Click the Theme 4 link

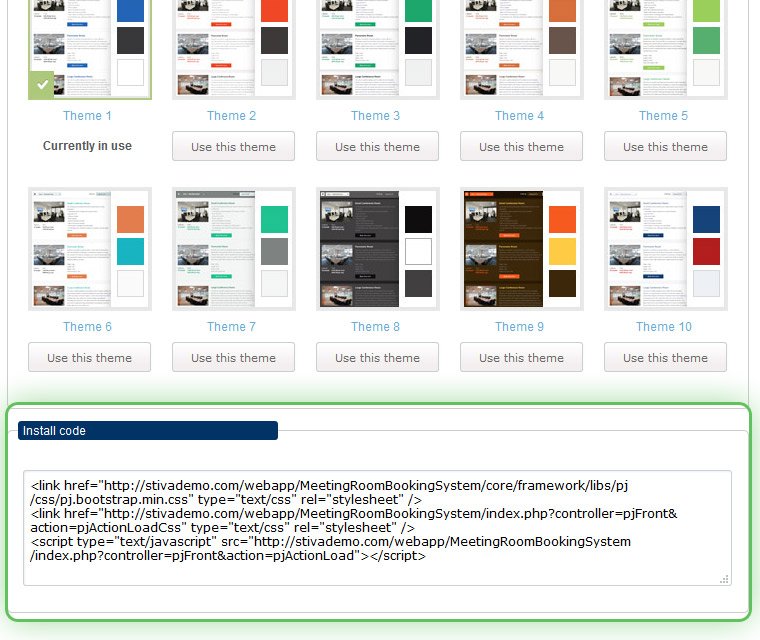point(519,116)
